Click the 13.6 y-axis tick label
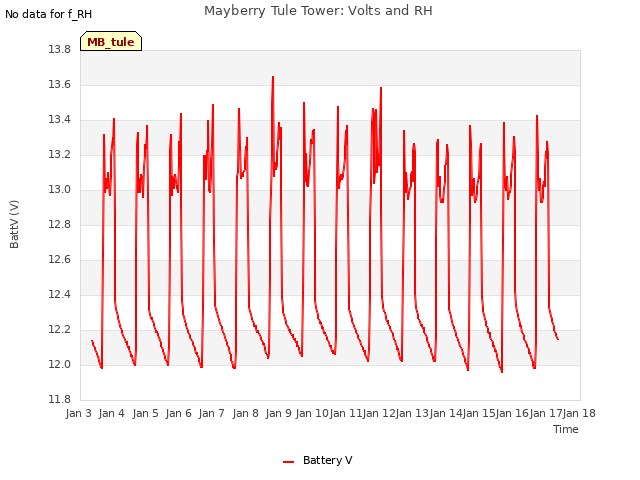 pos(60,85)
